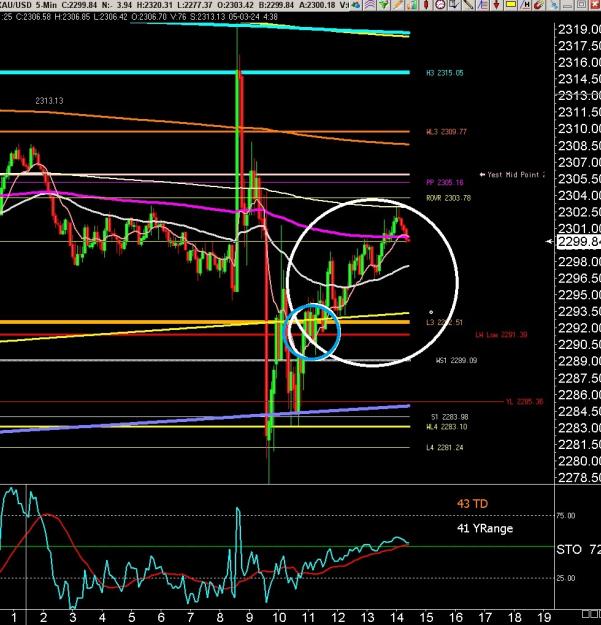Click the blue chain link icon
The height and width of the screenshot is (625, 601).
[554, 5]
